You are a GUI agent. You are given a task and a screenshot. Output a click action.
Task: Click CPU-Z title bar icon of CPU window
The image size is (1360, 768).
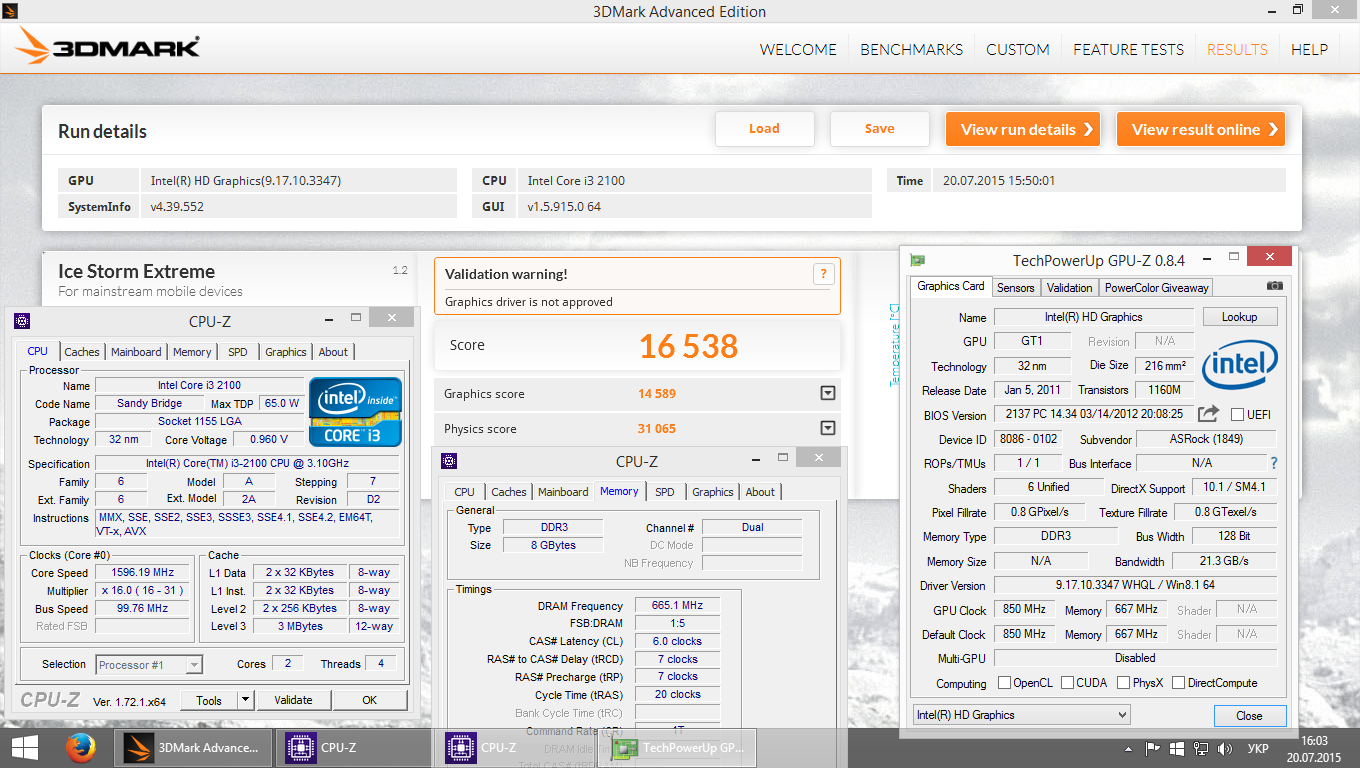point(22,321)
